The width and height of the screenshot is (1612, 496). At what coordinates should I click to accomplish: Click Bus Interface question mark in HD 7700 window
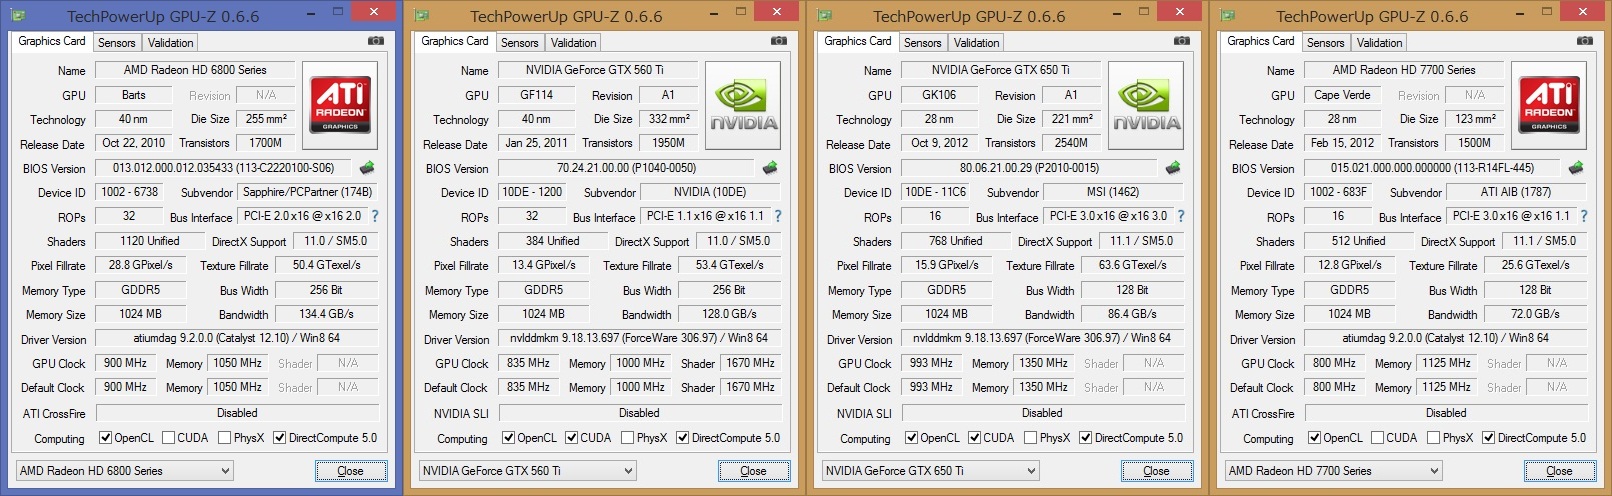coord(1584,216)
